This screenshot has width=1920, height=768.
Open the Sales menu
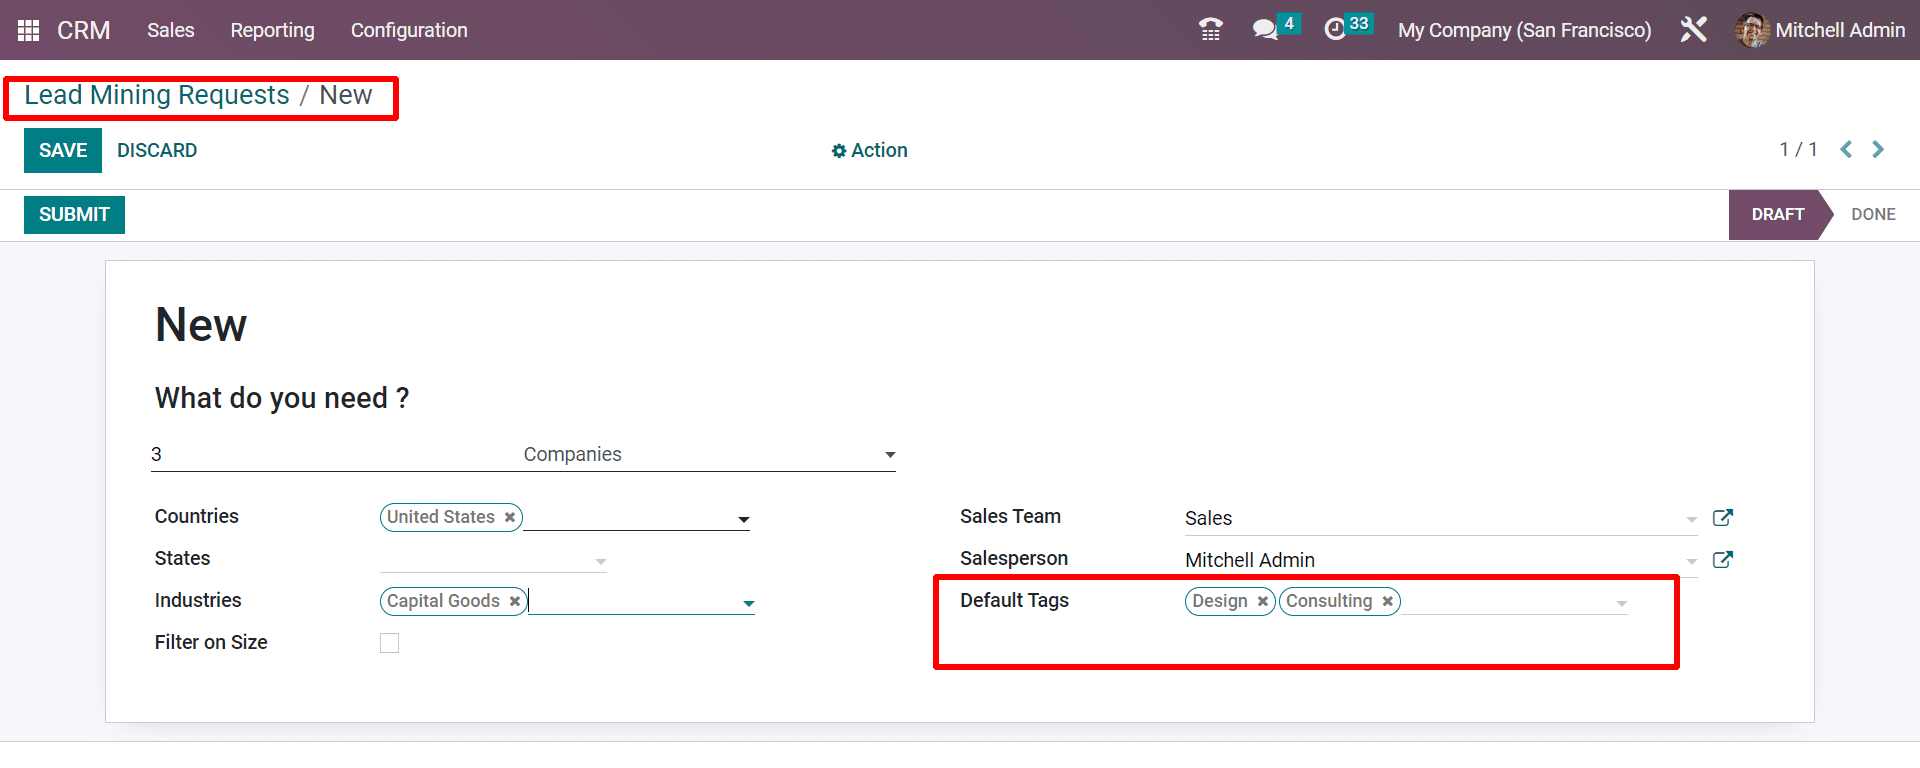click(171, 30)
